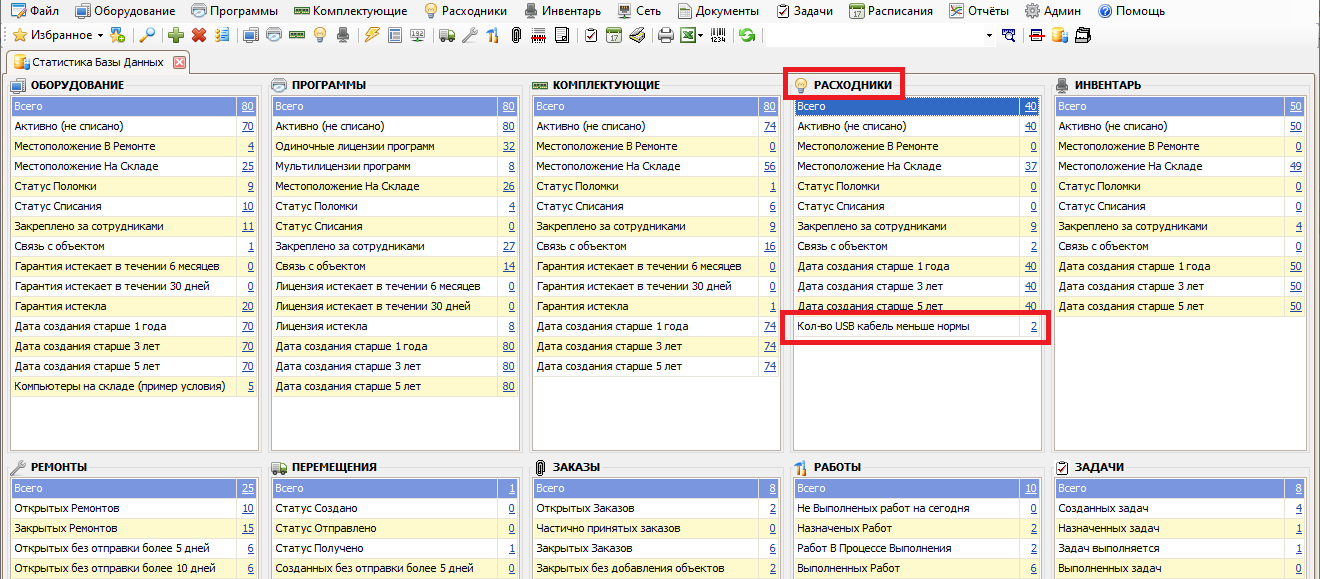Click the empty toolbar search combo field

(874, 35)
